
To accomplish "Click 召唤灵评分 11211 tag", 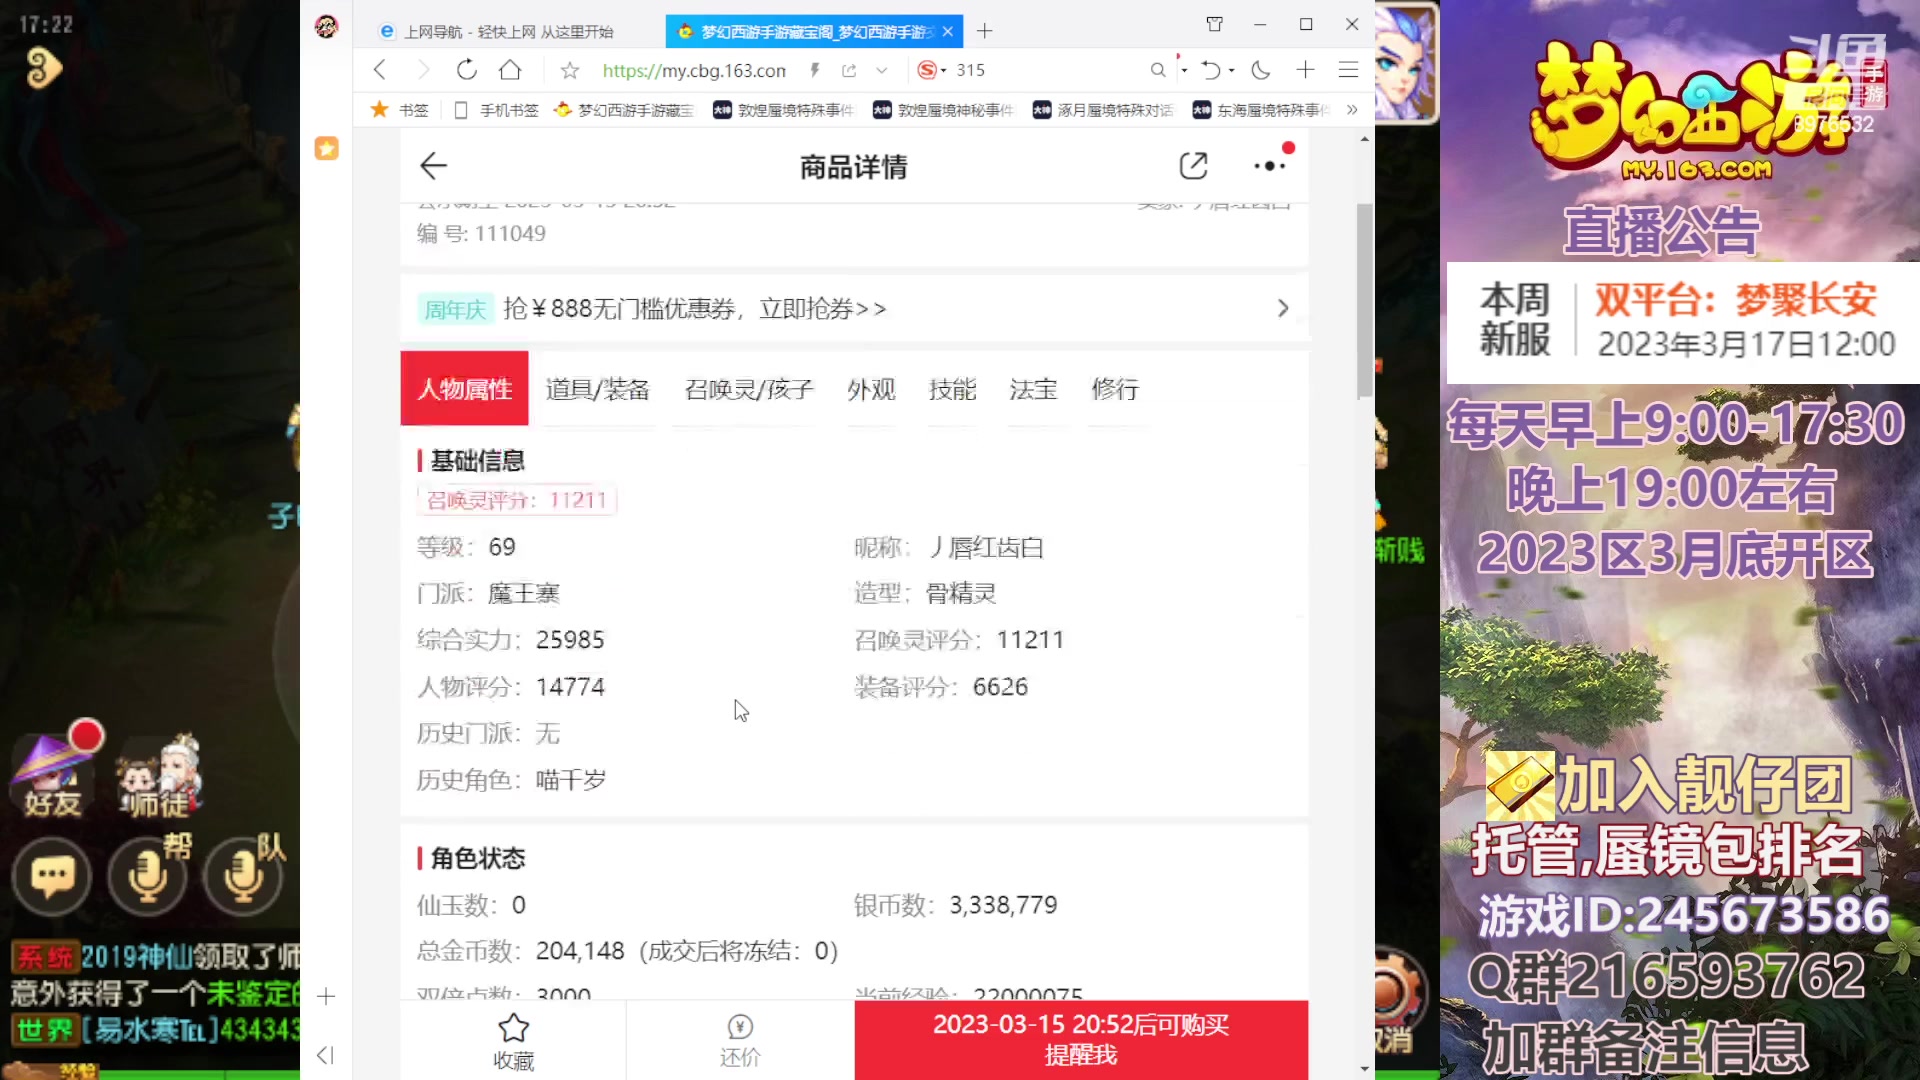I will [517, 500].
